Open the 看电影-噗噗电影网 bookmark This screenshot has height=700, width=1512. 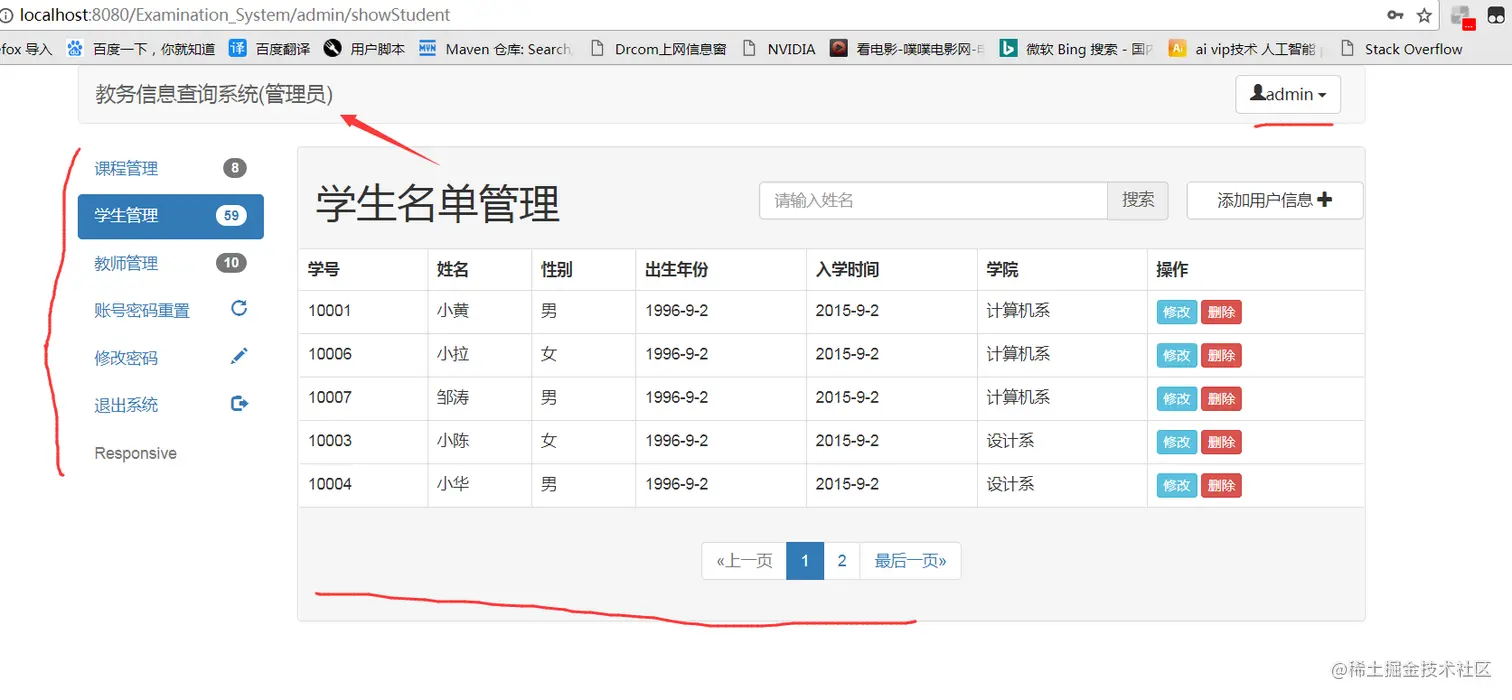907,48
